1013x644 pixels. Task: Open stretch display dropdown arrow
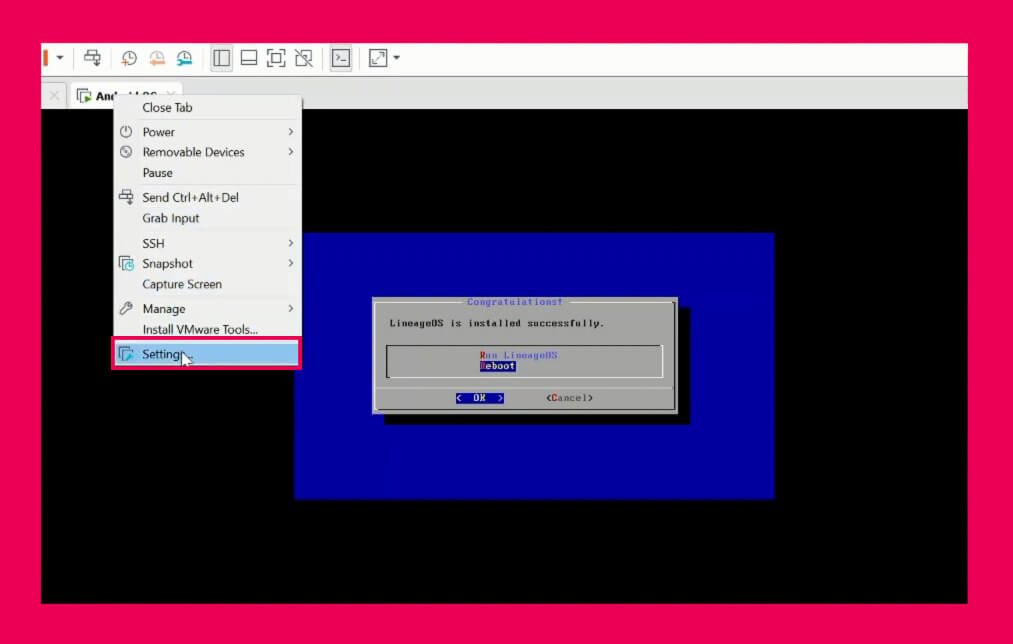(397, 58)
